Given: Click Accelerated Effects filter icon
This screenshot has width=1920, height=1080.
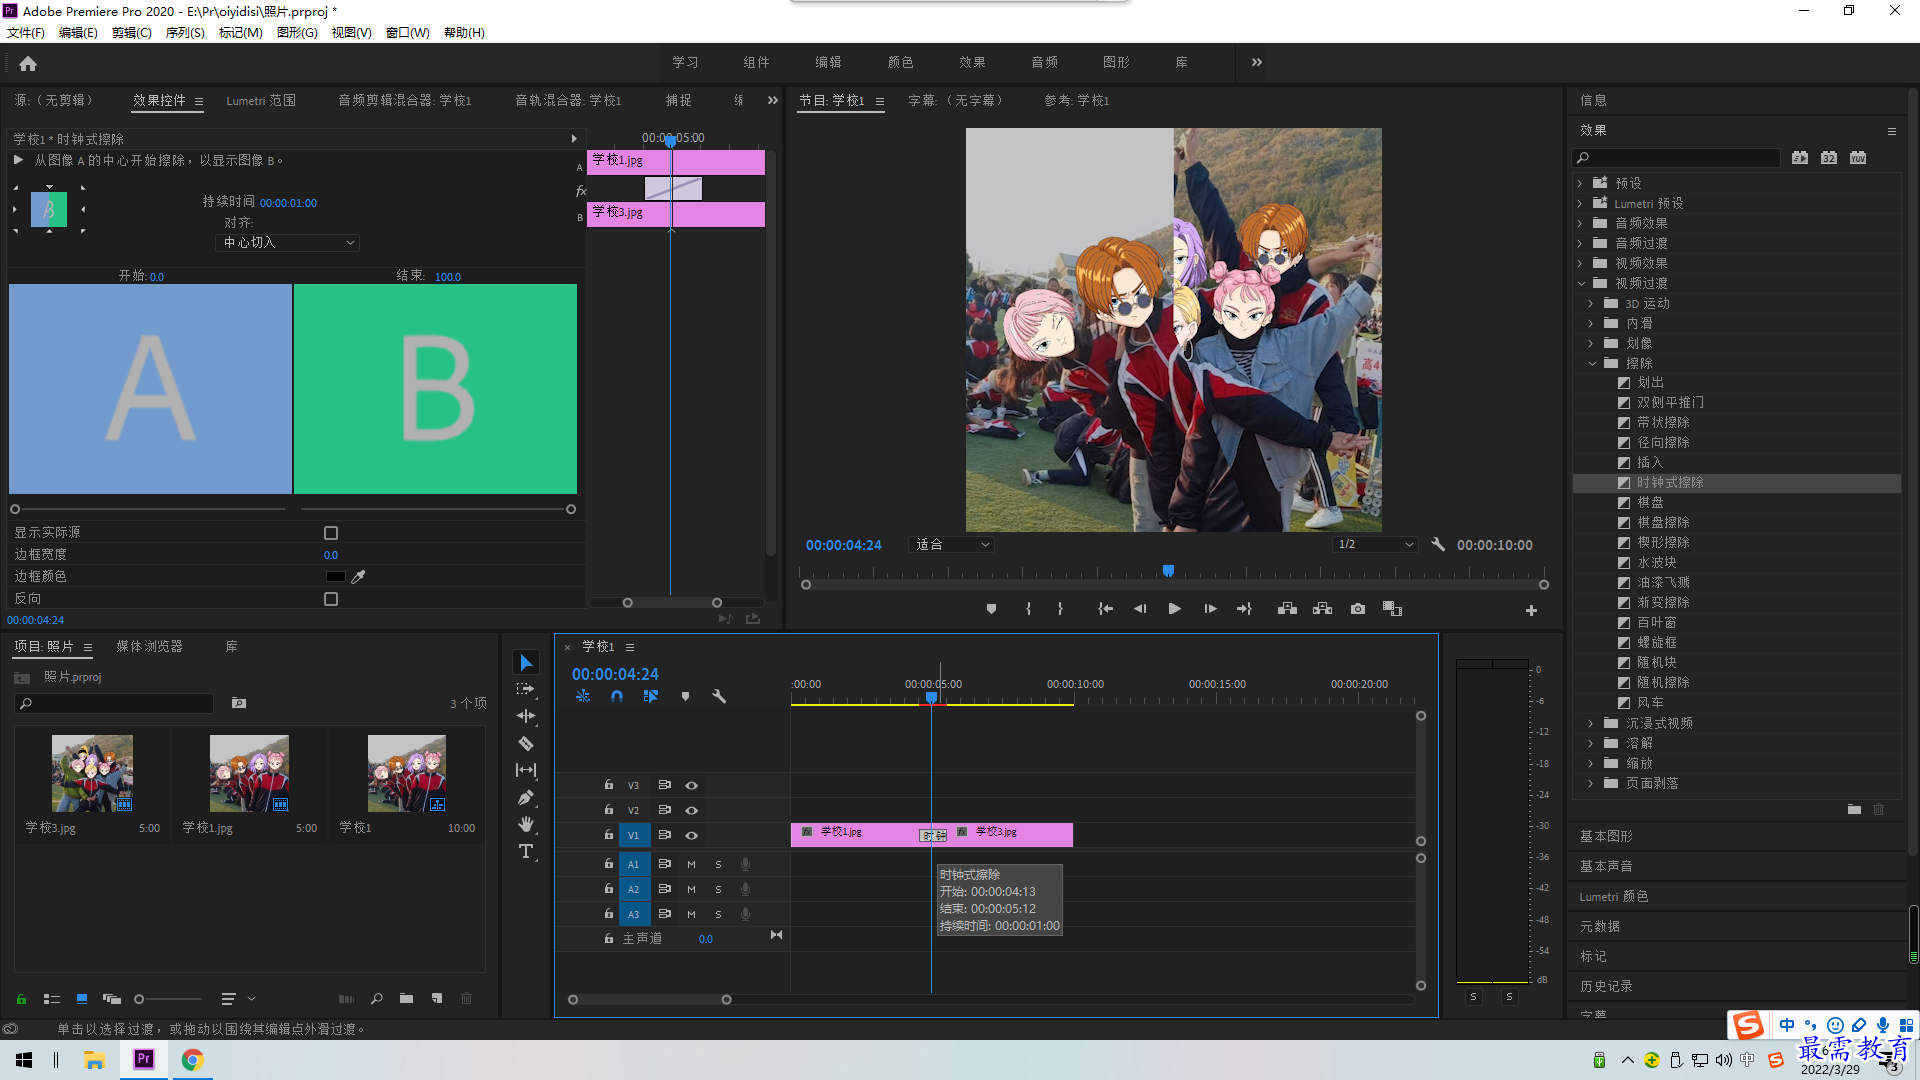Looking at the screenshot, I should click(x=1800, y=158).
